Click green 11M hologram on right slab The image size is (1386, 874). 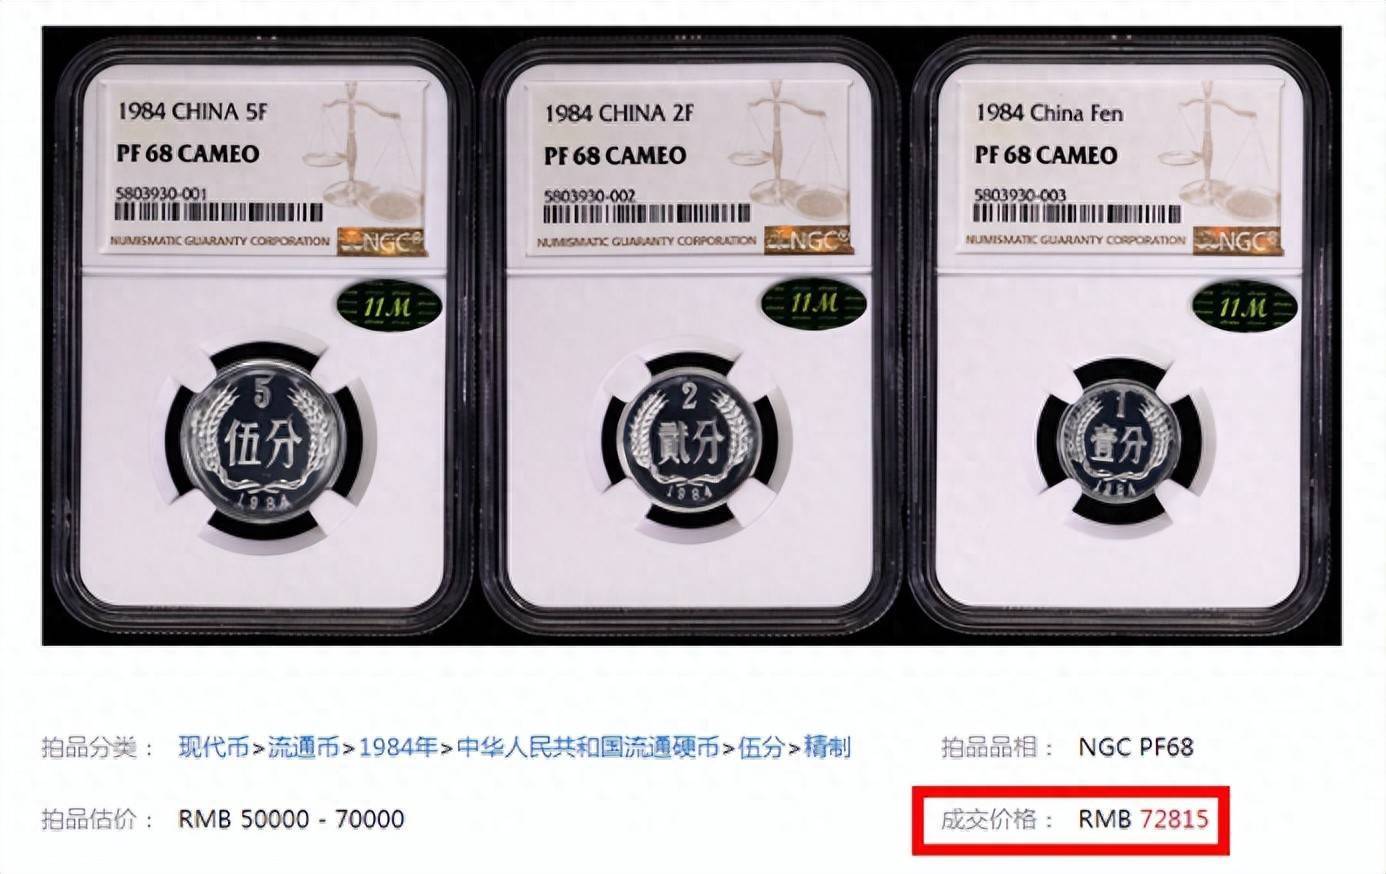pos(1243,306)
